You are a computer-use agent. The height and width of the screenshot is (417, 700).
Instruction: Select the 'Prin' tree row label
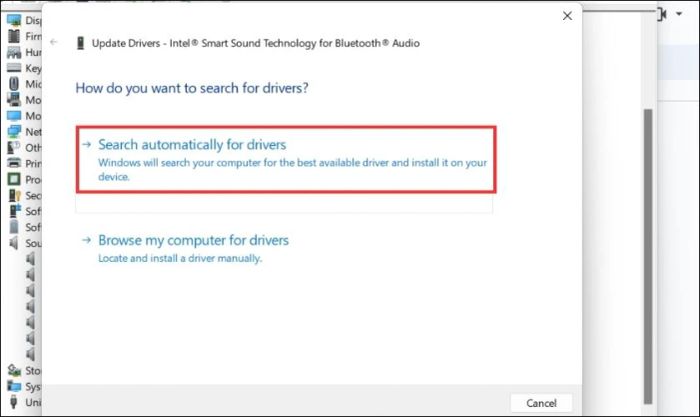click(33, 163)
